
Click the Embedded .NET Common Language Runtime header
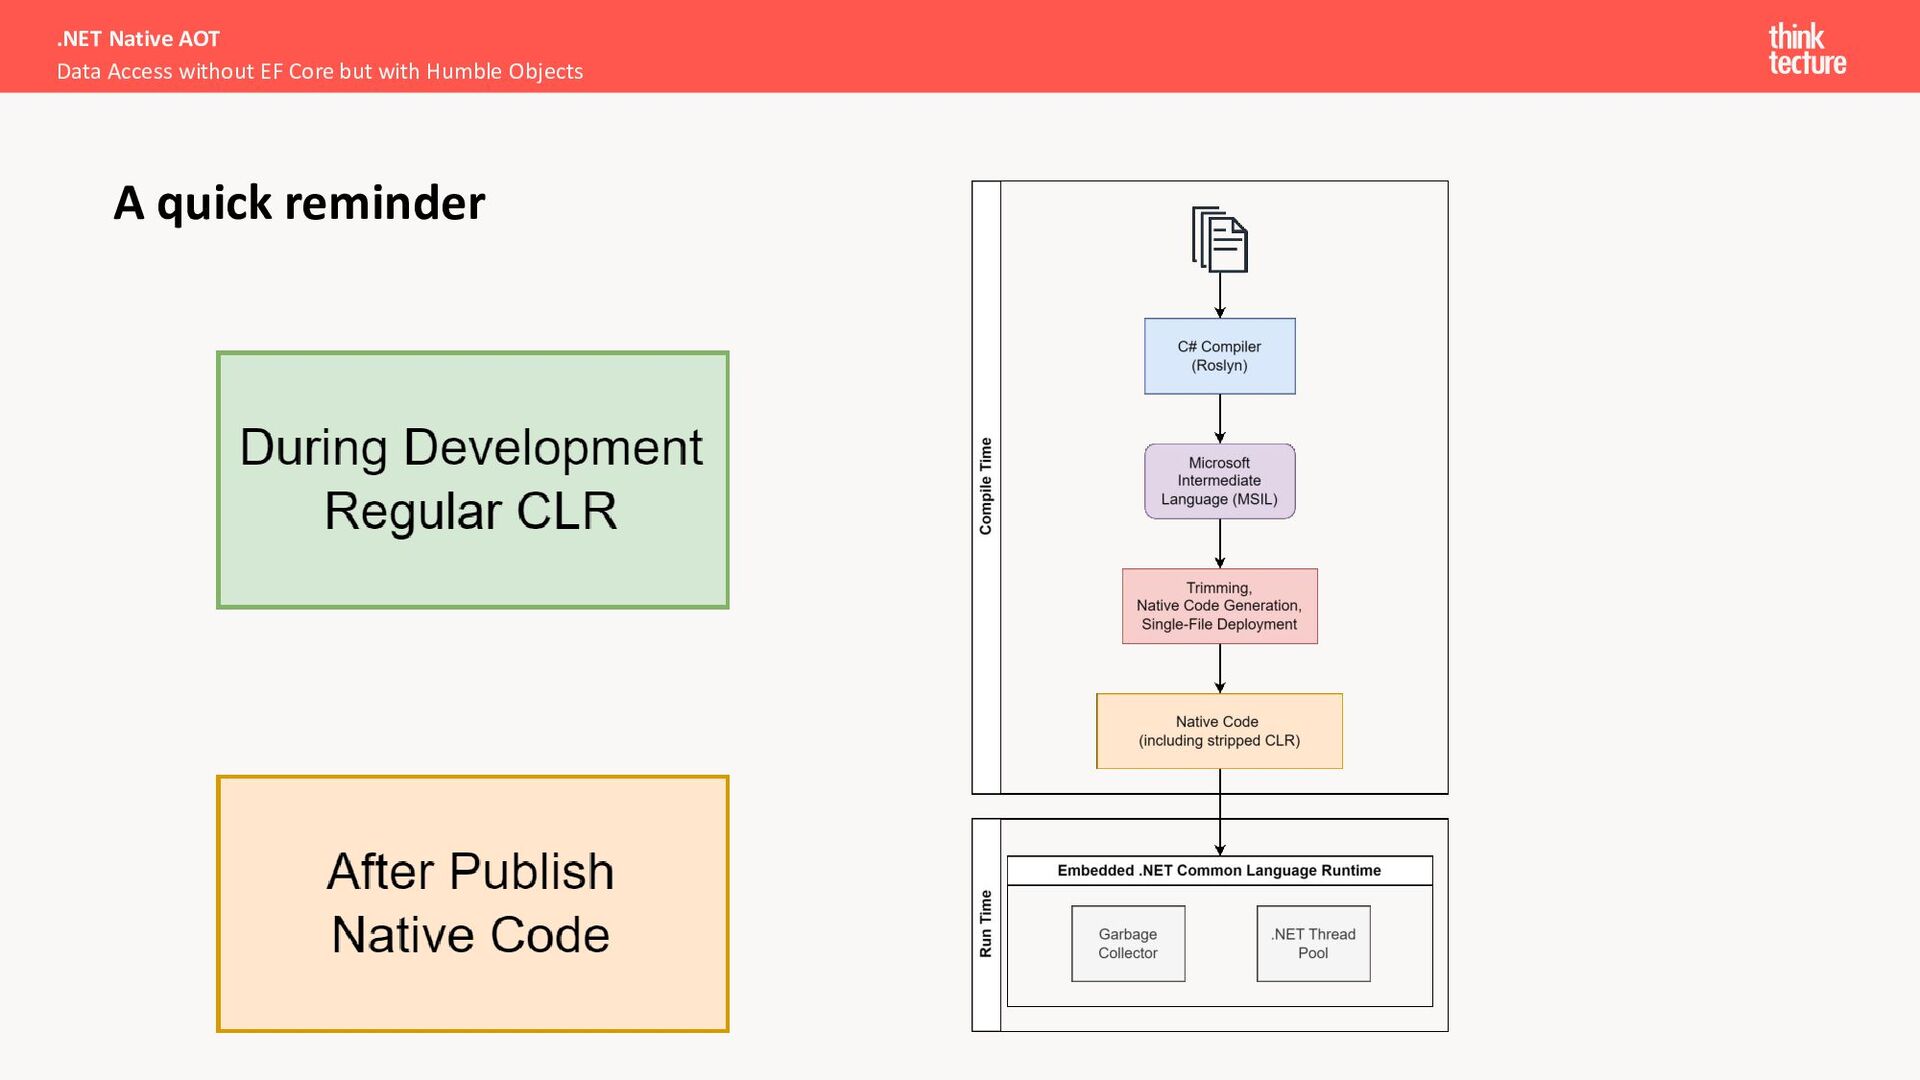[x=1219, y=870]
